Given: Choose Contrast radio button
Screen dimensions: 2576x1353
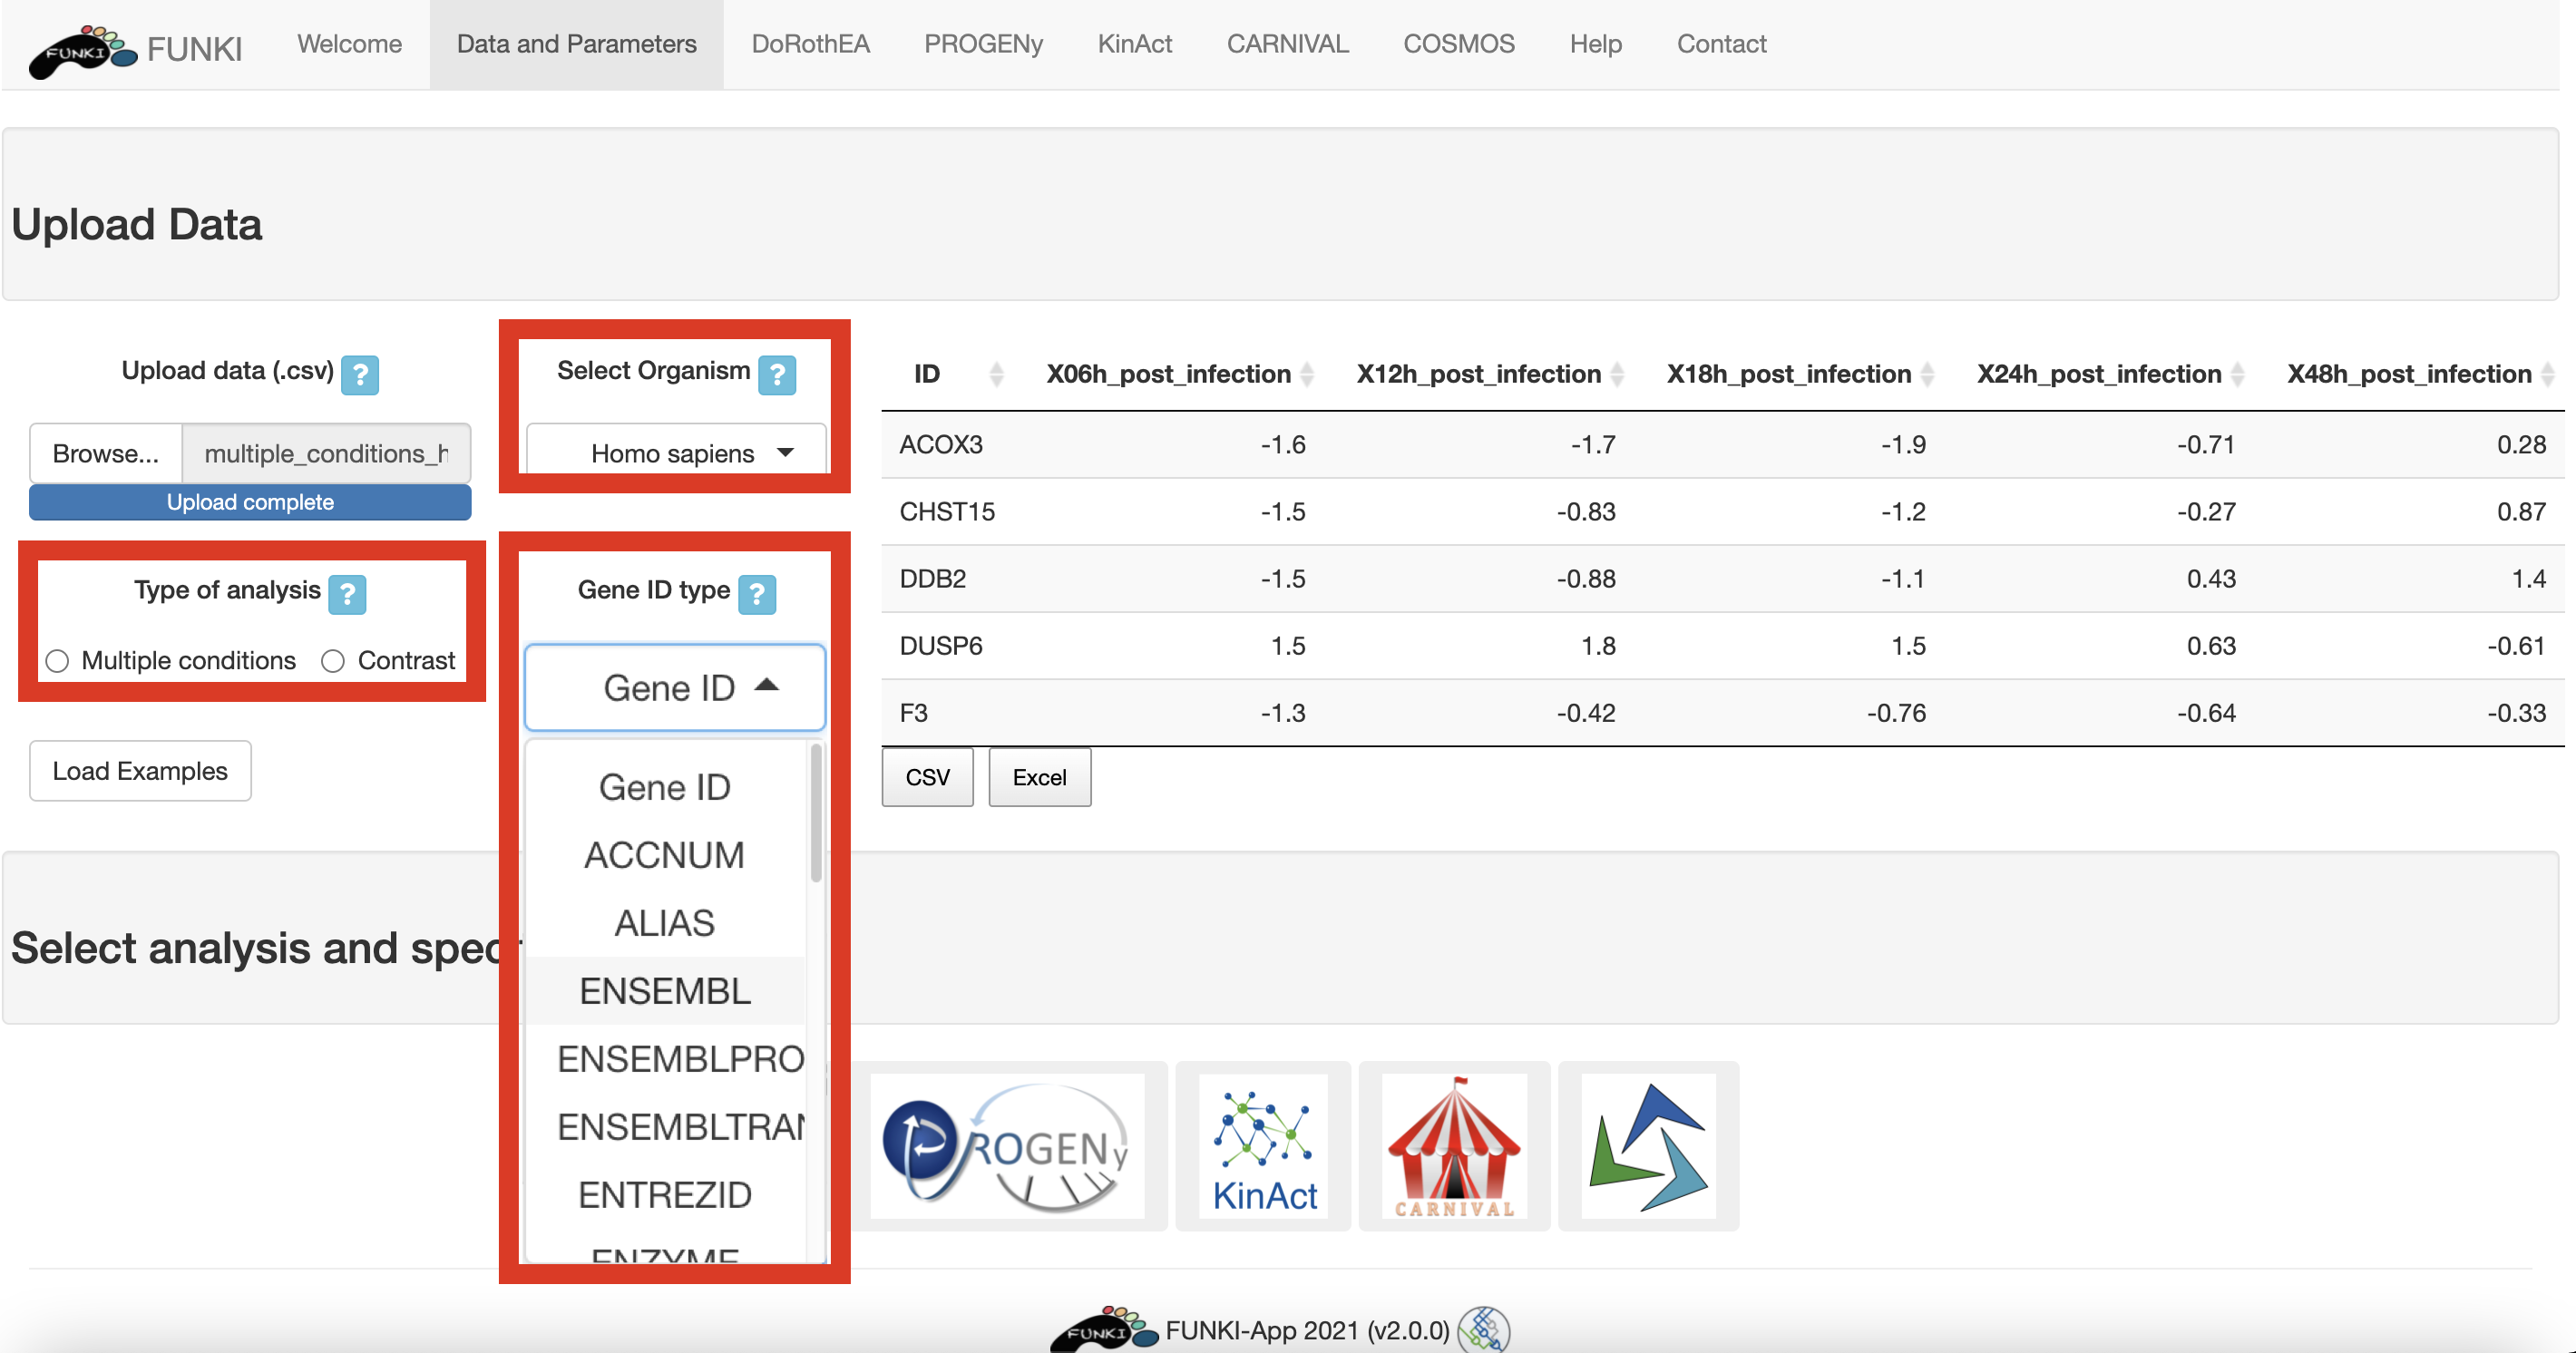Looking at the screenshot, I should (x=333, y=661).
